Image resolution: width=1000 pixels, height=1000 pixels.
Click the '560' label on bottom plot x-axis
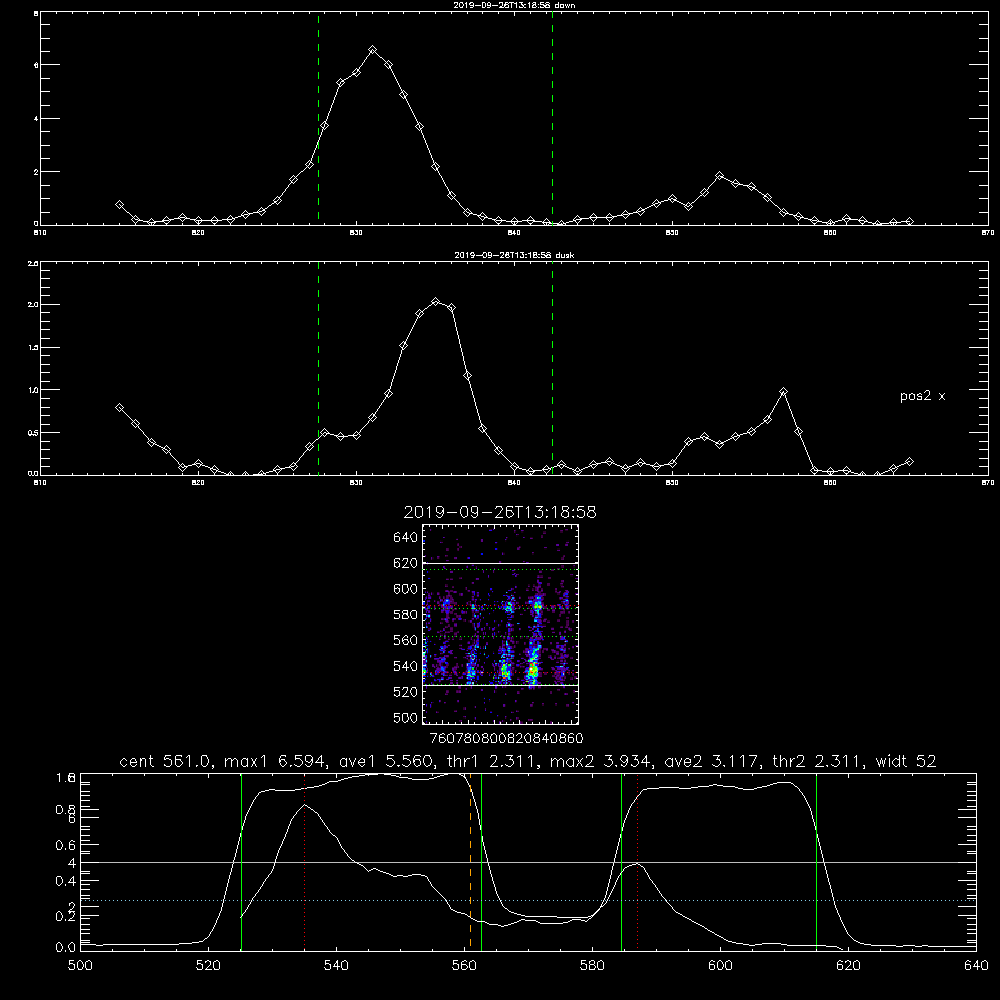[464, 966]
